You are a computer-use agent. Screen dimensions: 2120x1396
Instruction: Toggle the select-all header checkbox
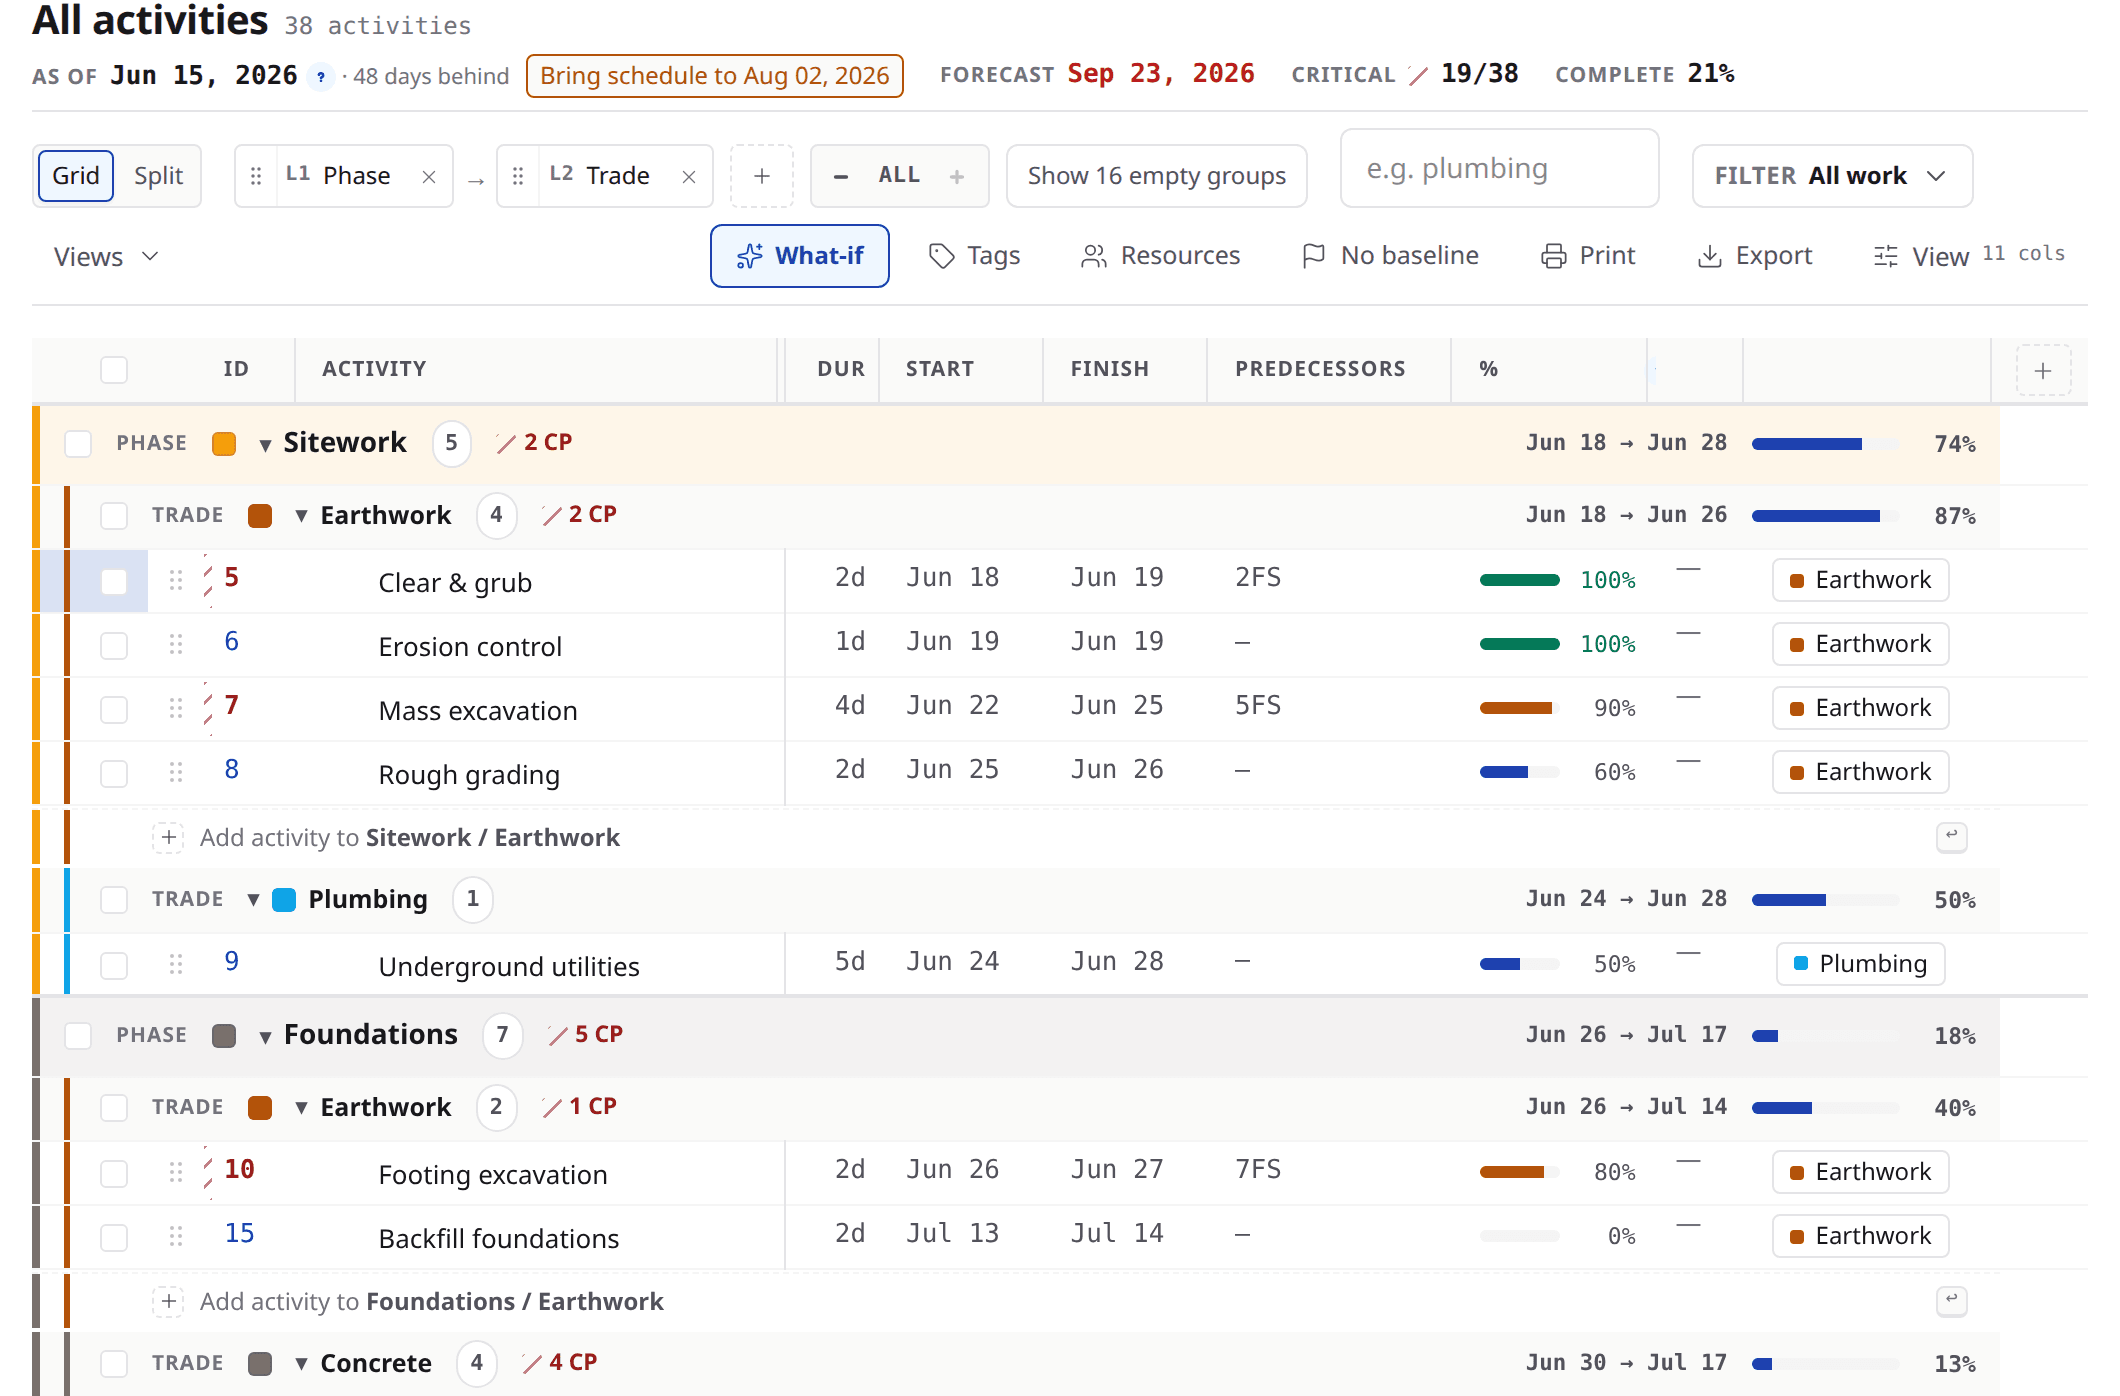tap(114, 369)
